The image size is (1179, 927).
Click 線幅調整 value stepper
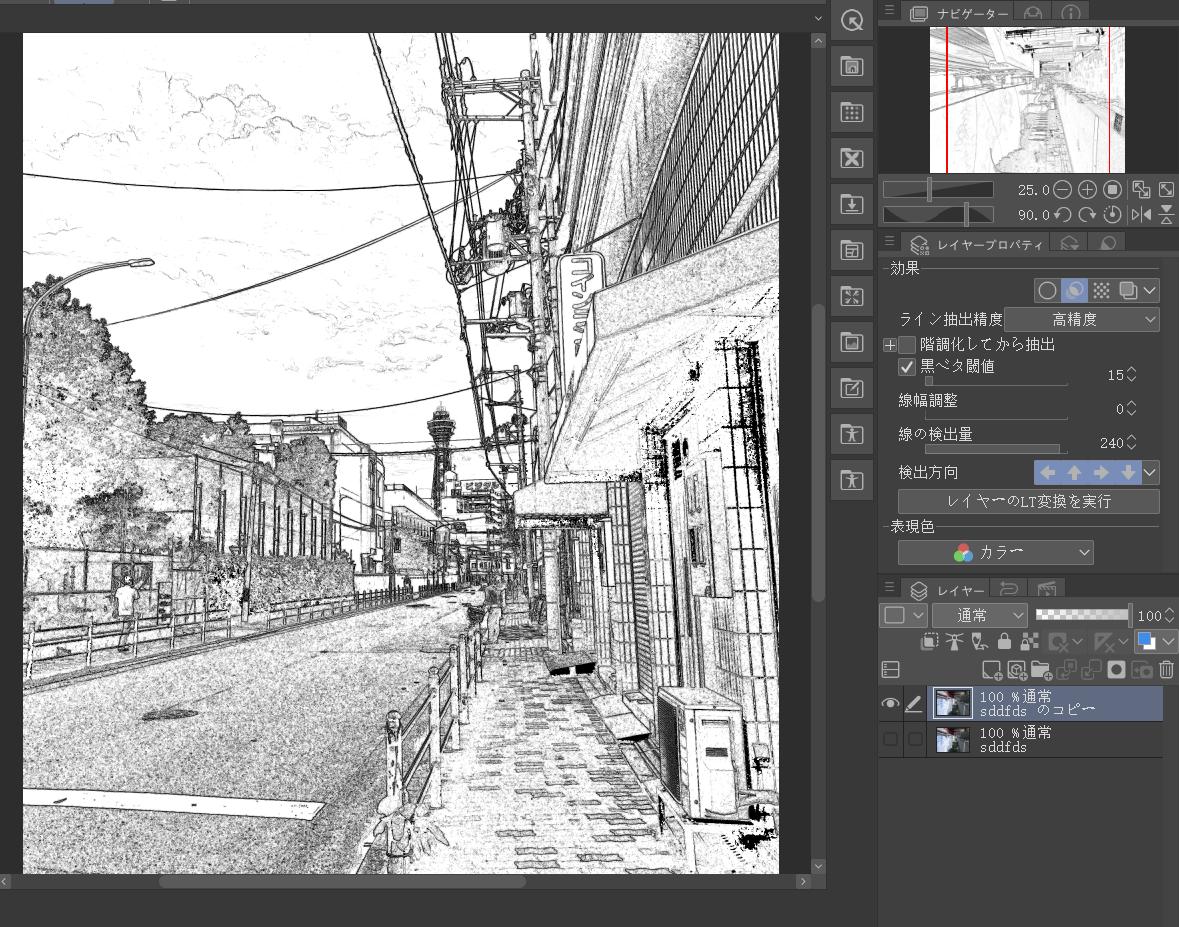pyautogui.click(x=1131, y=408)
